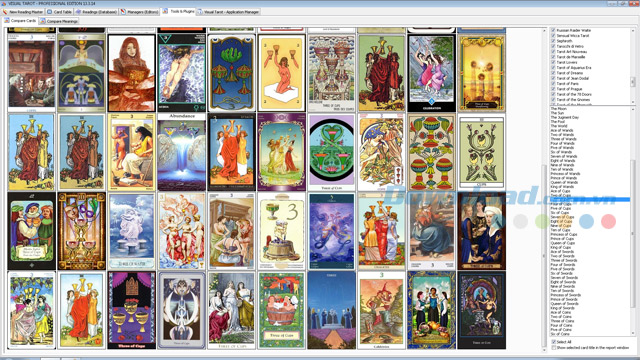This screenshot has height=360, width=640.
Task: Uncheck the Sensual Wicca Tarot deck
Action: coord(553,36)
